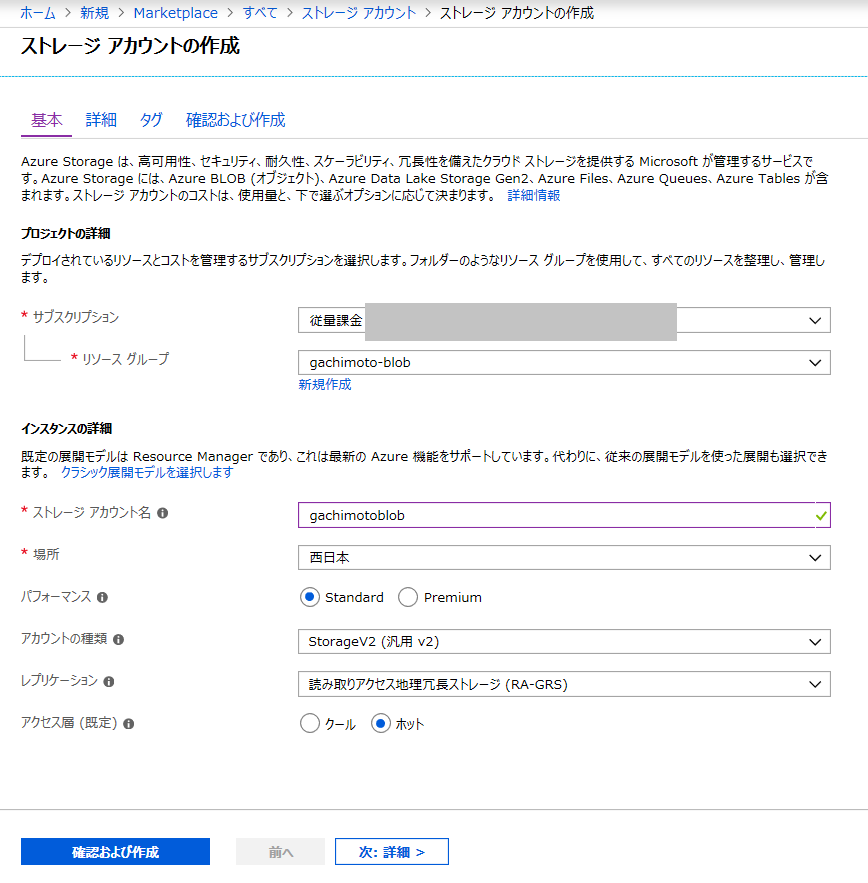Open the アカウントの種類 info tooltip
The image size is (868, 883).
click(x=119, y=641)
